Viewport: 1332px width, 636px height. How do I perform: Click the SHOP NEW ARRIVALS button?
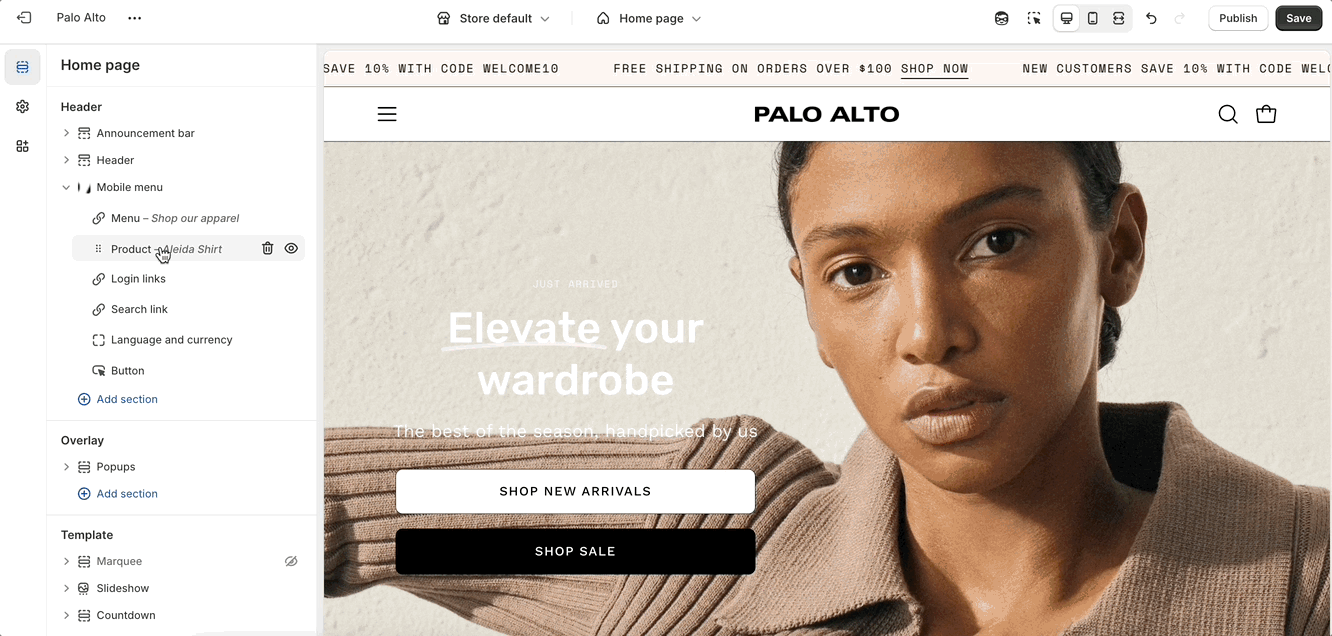(575, 491)
